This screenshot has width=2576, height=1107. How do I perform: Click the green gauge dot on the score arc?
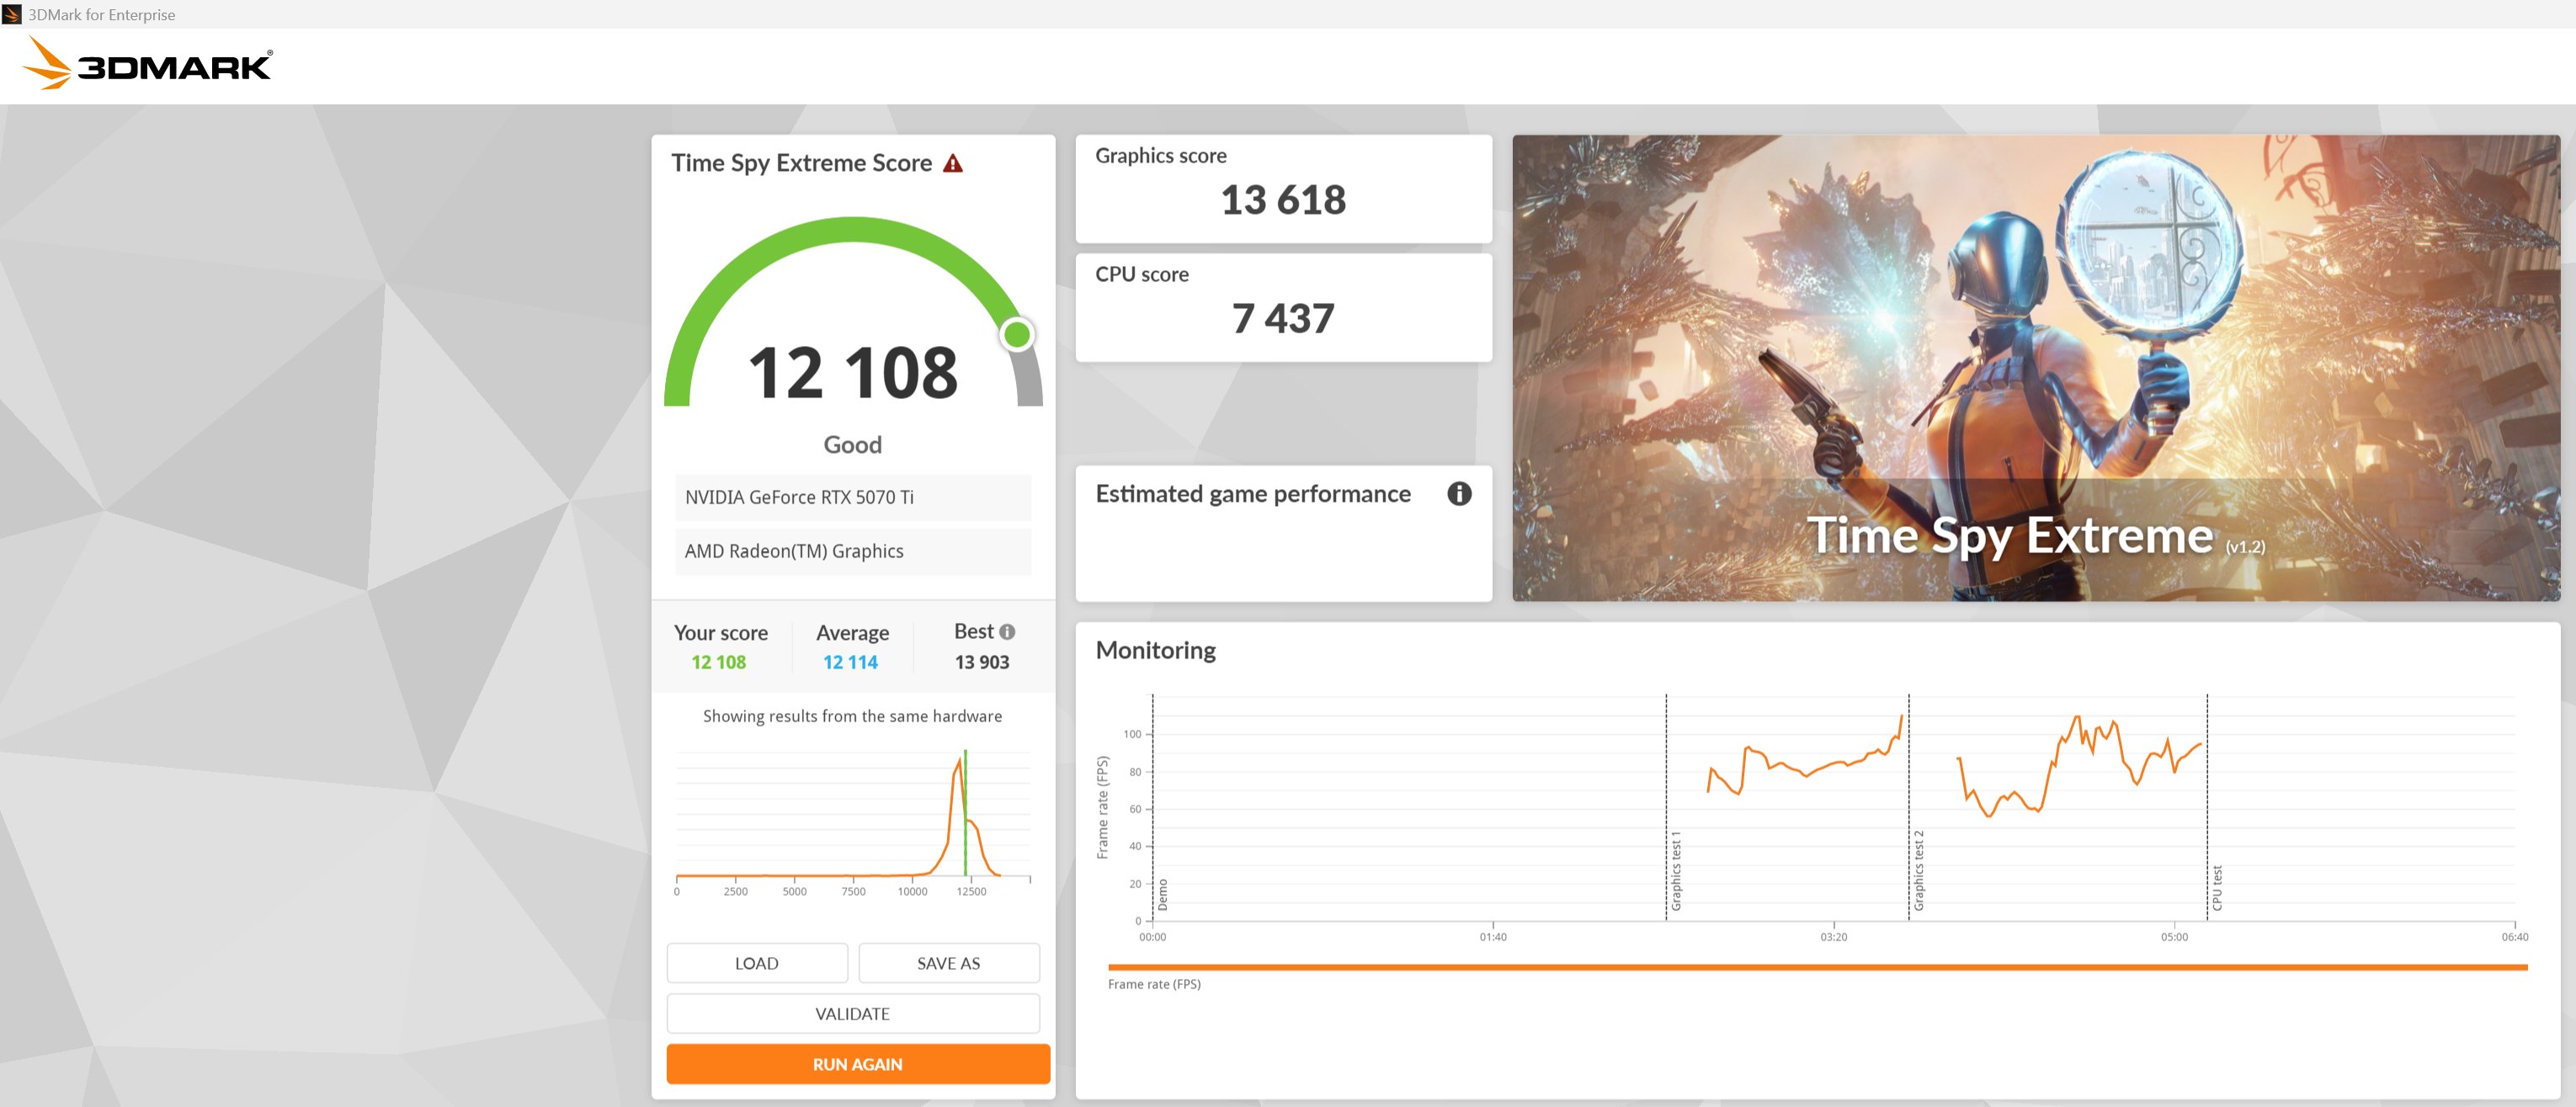click(1017, 334)
